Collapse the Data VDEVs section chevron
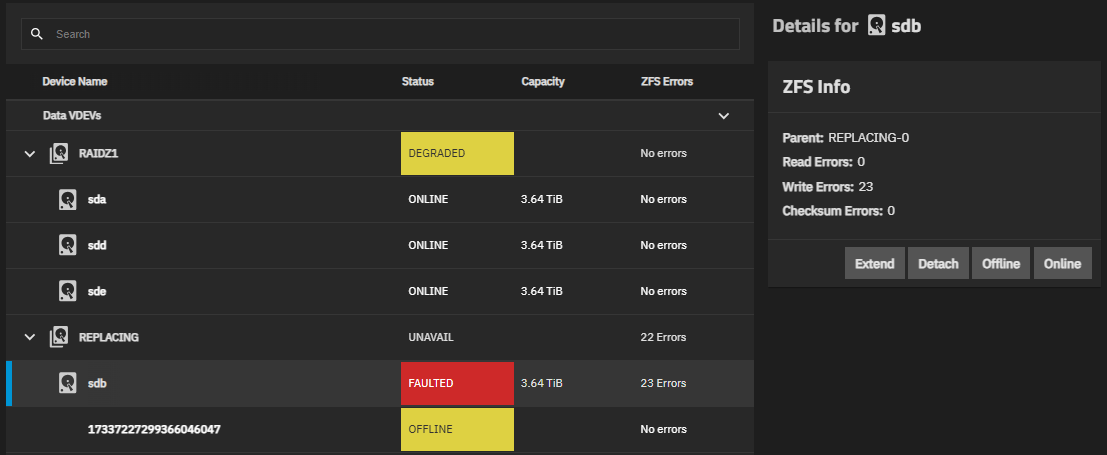Image resolution: width=1107 pixels, height=455 pixels. (x=724, y=116)
